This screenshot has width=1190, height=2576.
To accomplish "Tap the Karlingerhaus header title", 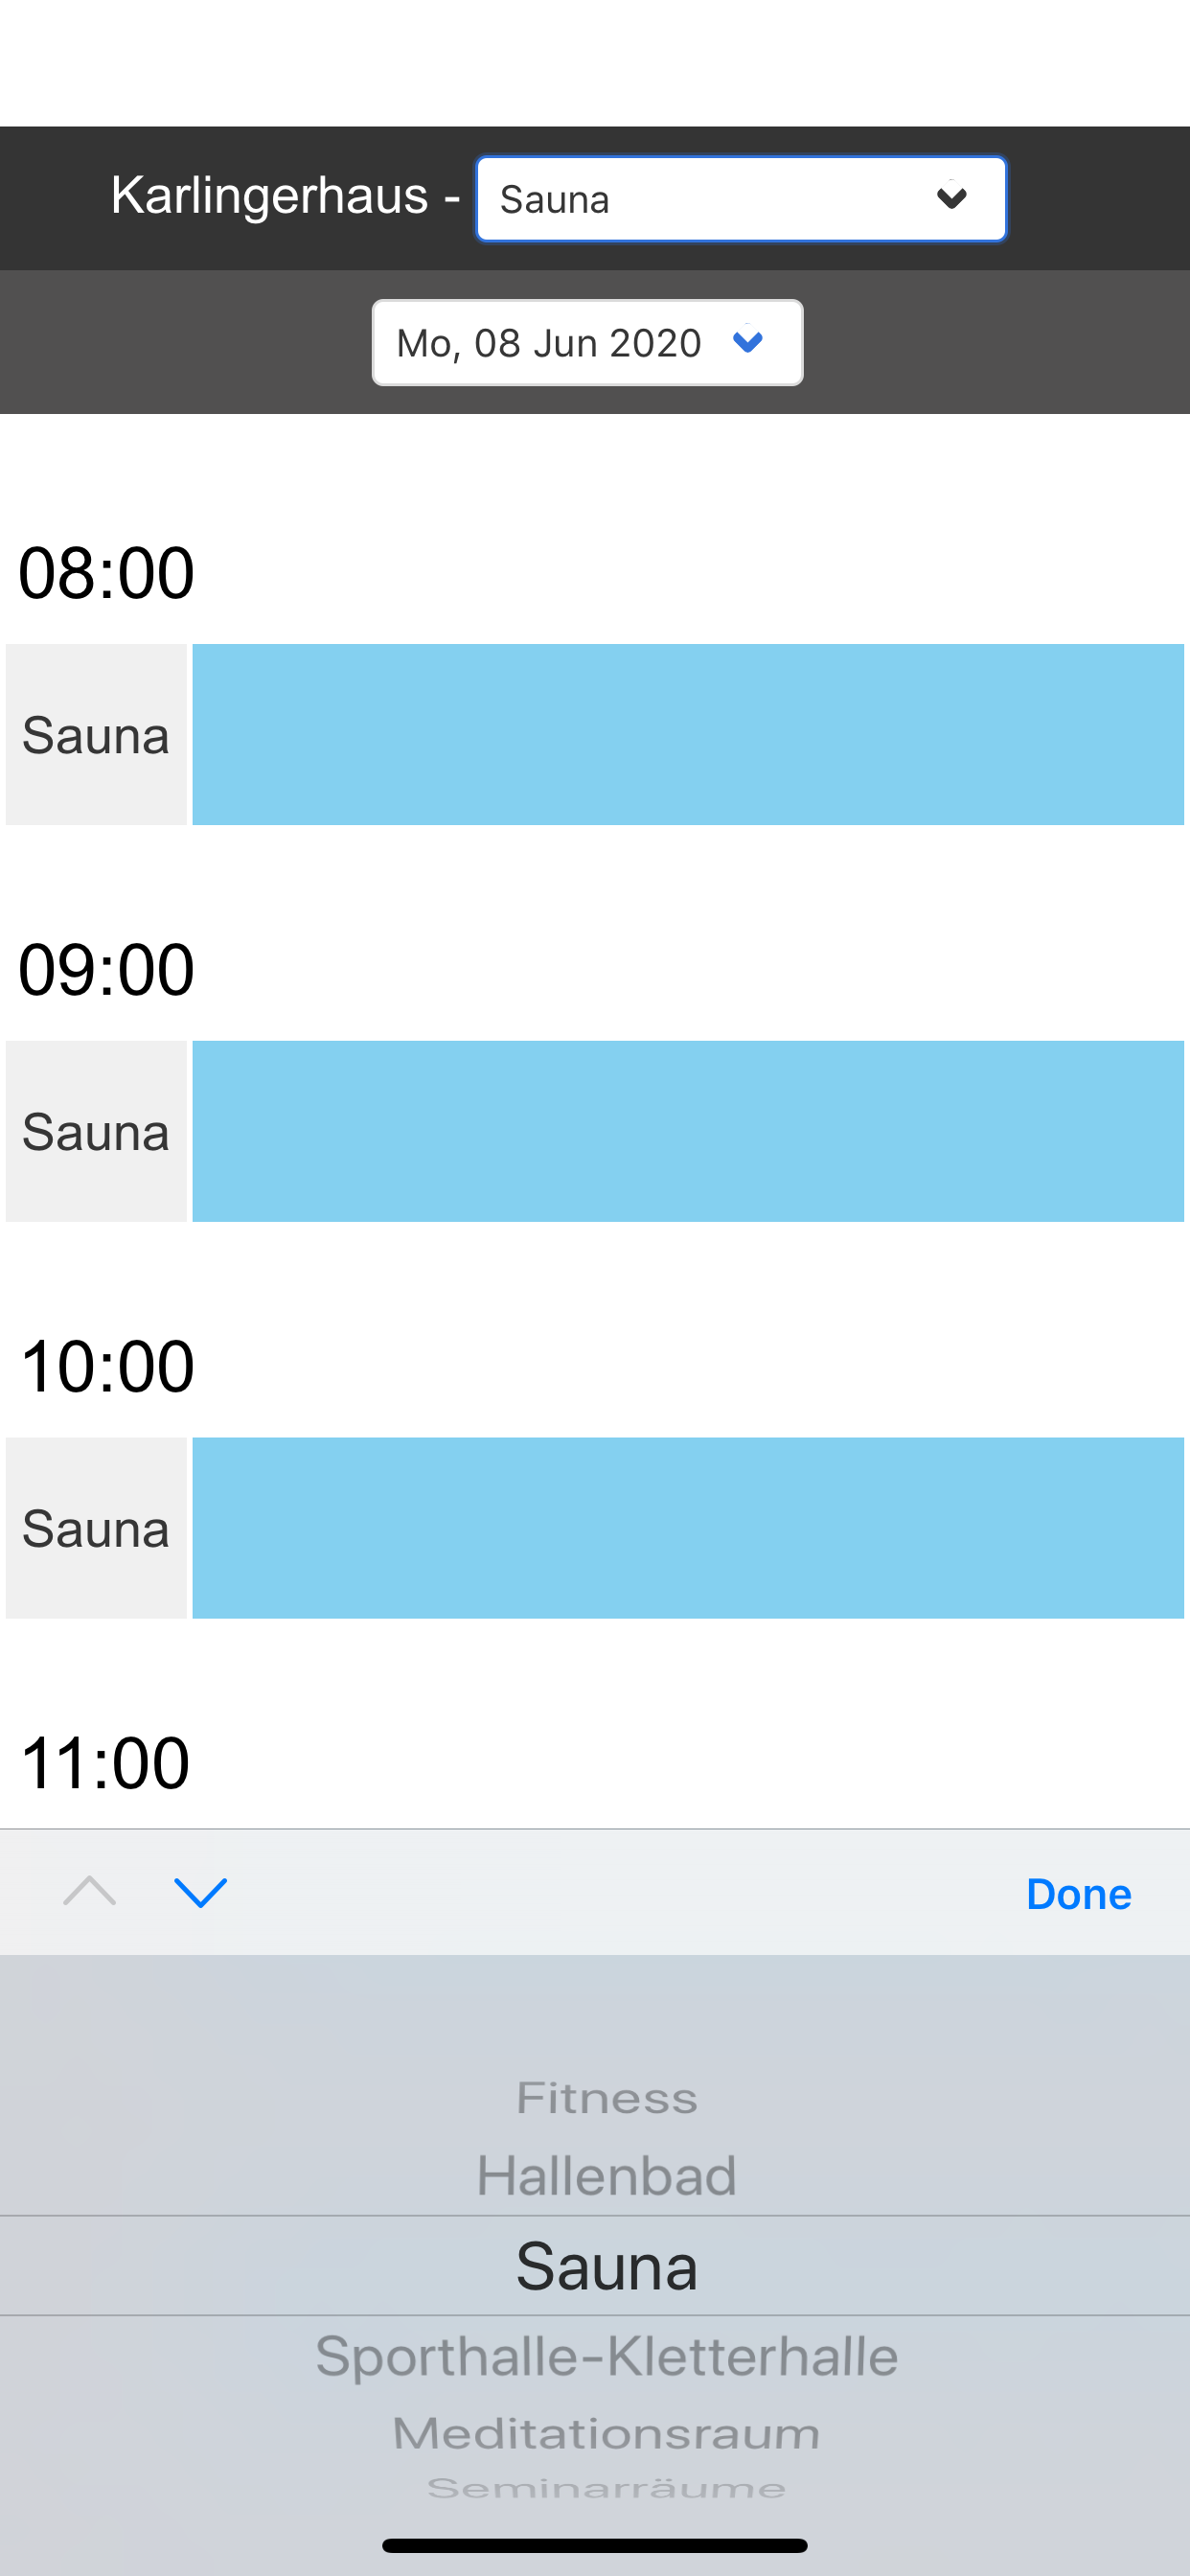I will click(x=270, y=195).
